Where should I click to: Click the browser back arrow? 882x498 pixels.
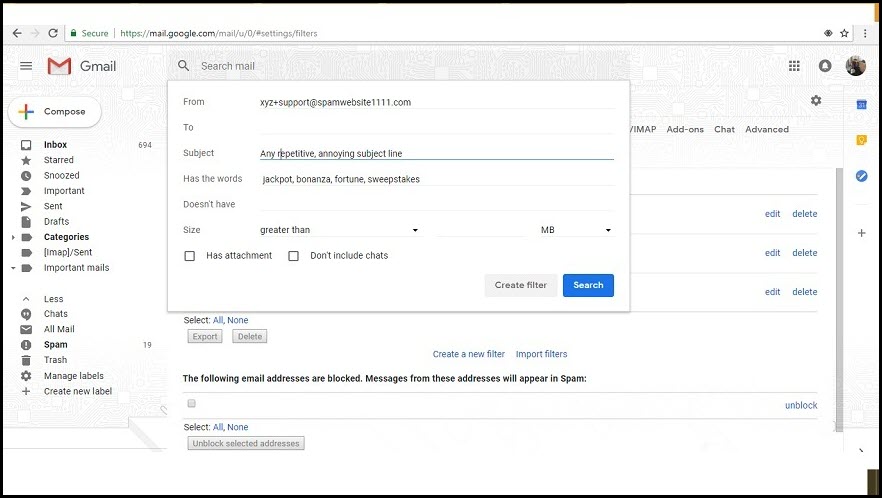(x=17, y=33)
